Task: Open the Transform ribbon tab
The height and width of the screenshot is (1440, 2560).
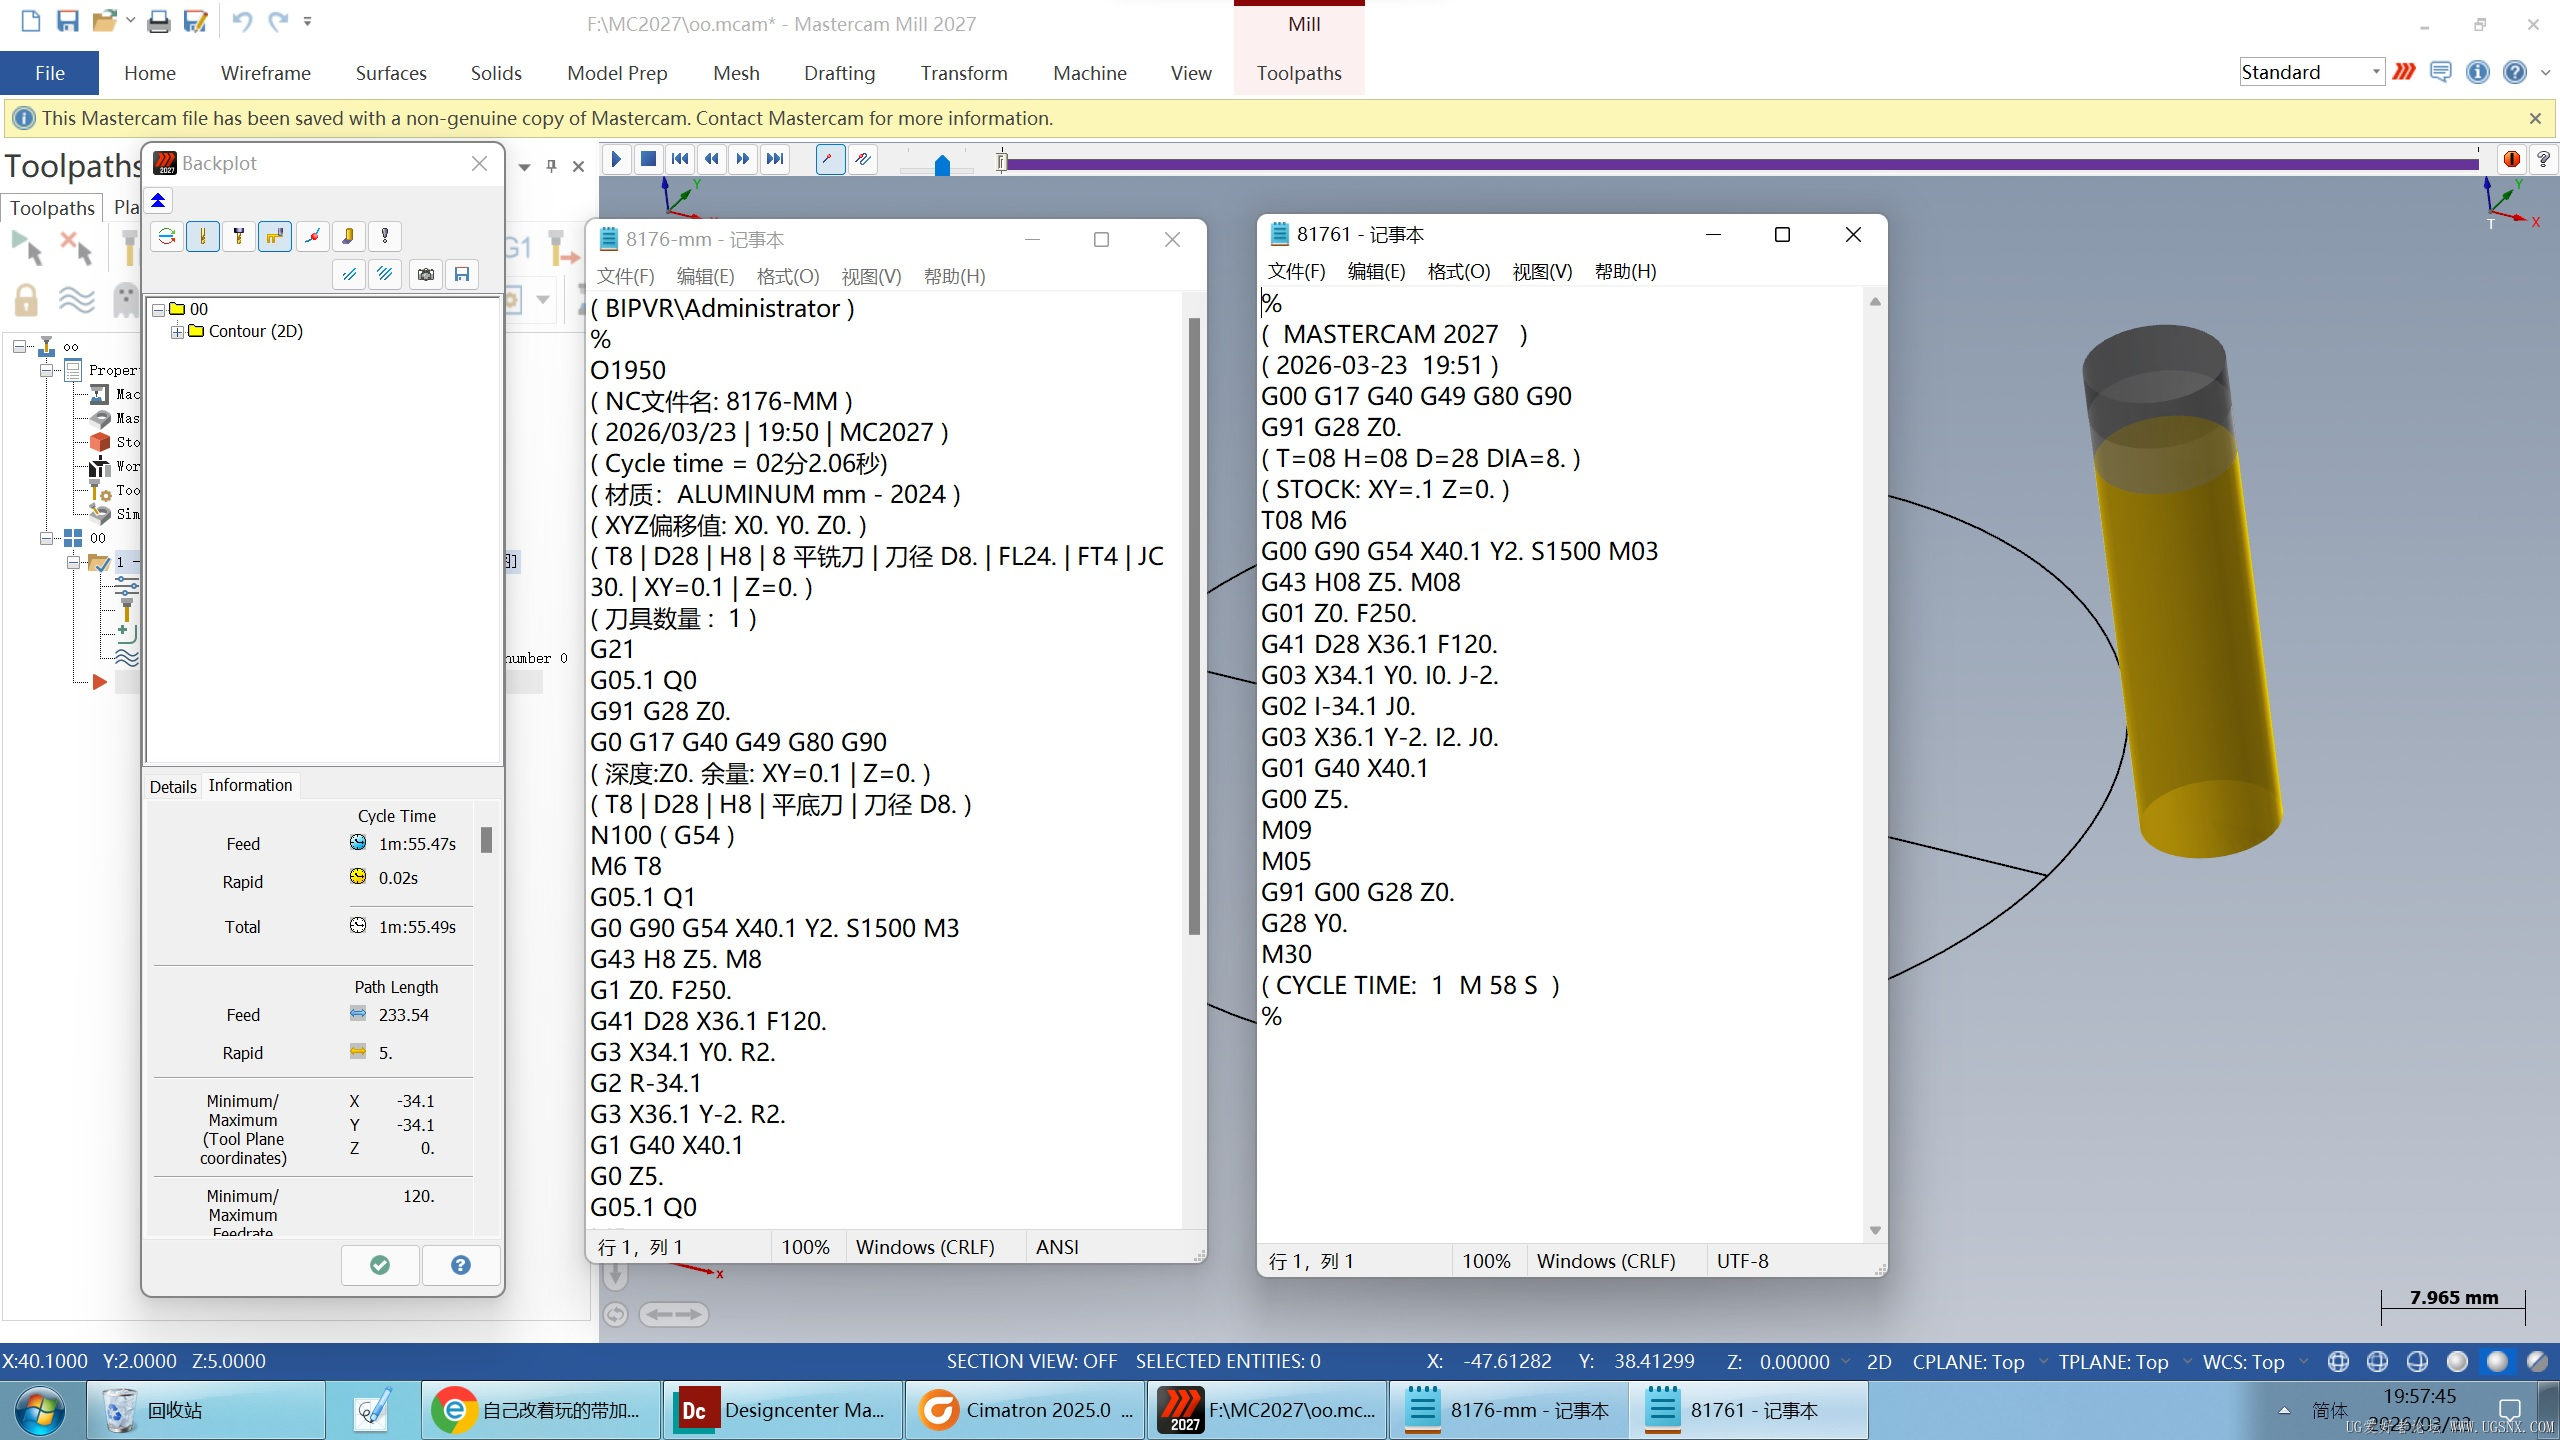Action: [x=964, y=73]
